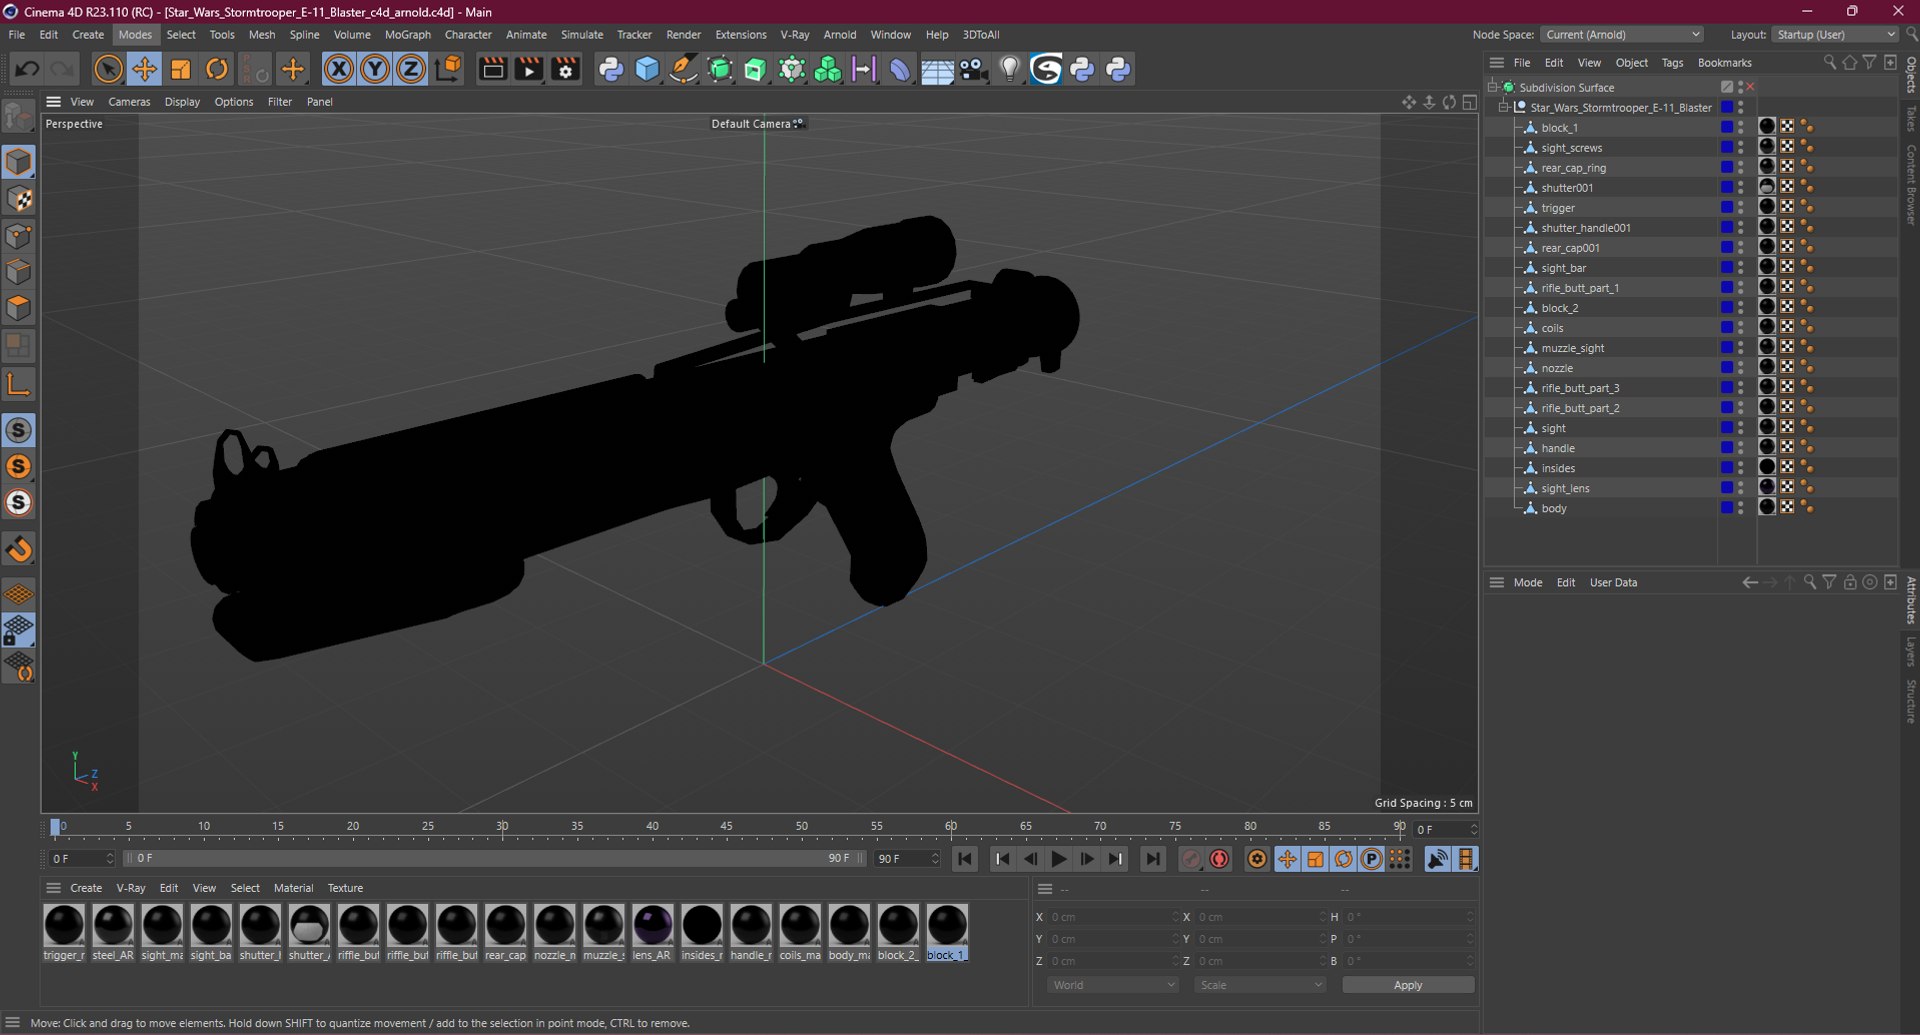Image resolution: width=1920 pixels, height=1035 pixels.
Task: Open Edit Render Settings icon
Action: 566,69
